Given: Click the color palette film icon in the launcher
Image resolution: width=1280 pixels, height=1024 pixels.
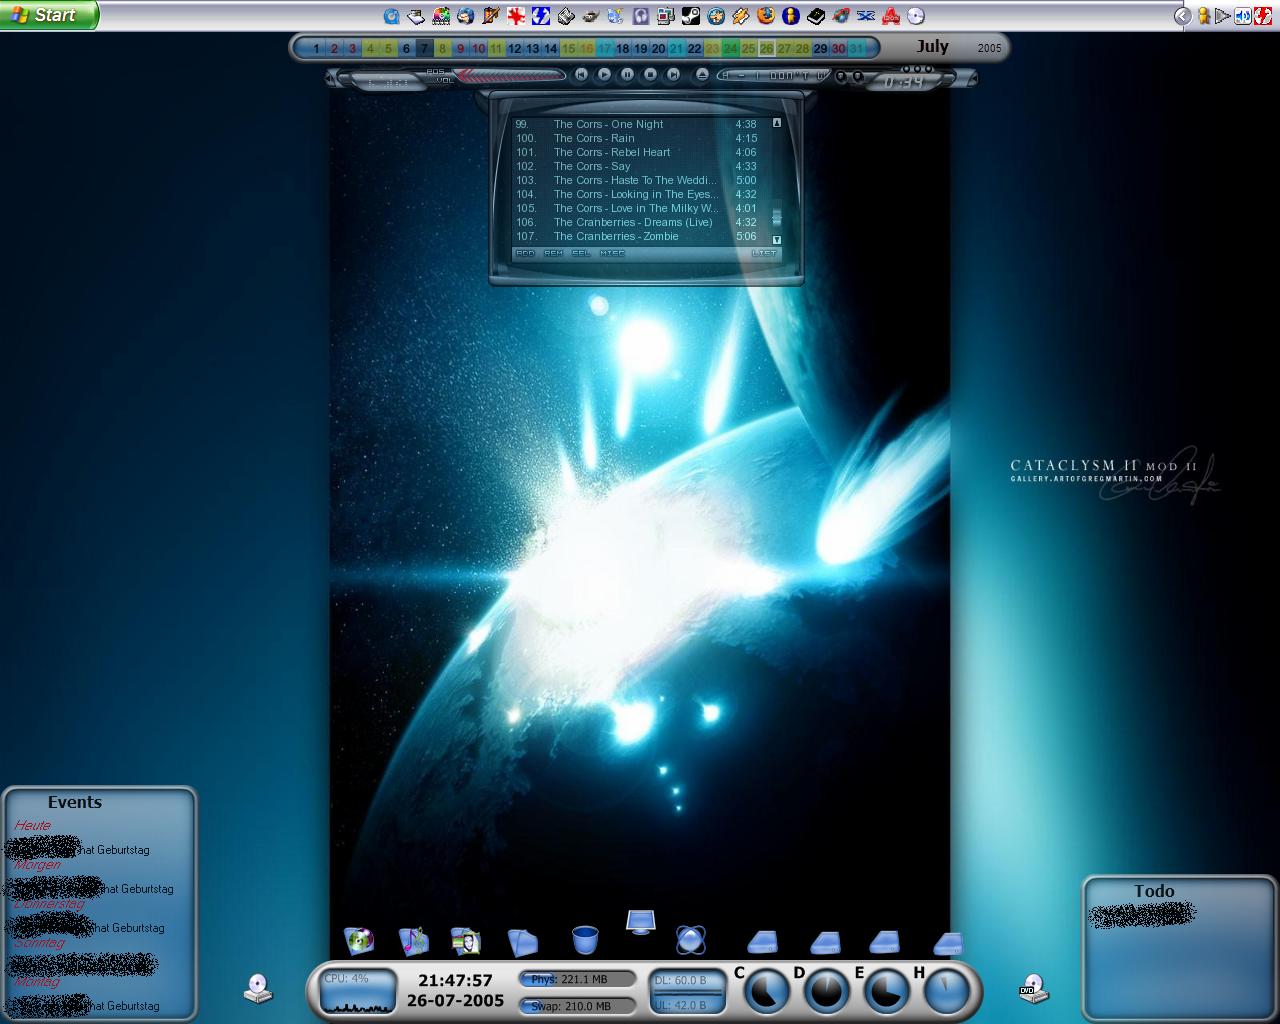Looking at the screenshot, I should [x=441, y=16].
